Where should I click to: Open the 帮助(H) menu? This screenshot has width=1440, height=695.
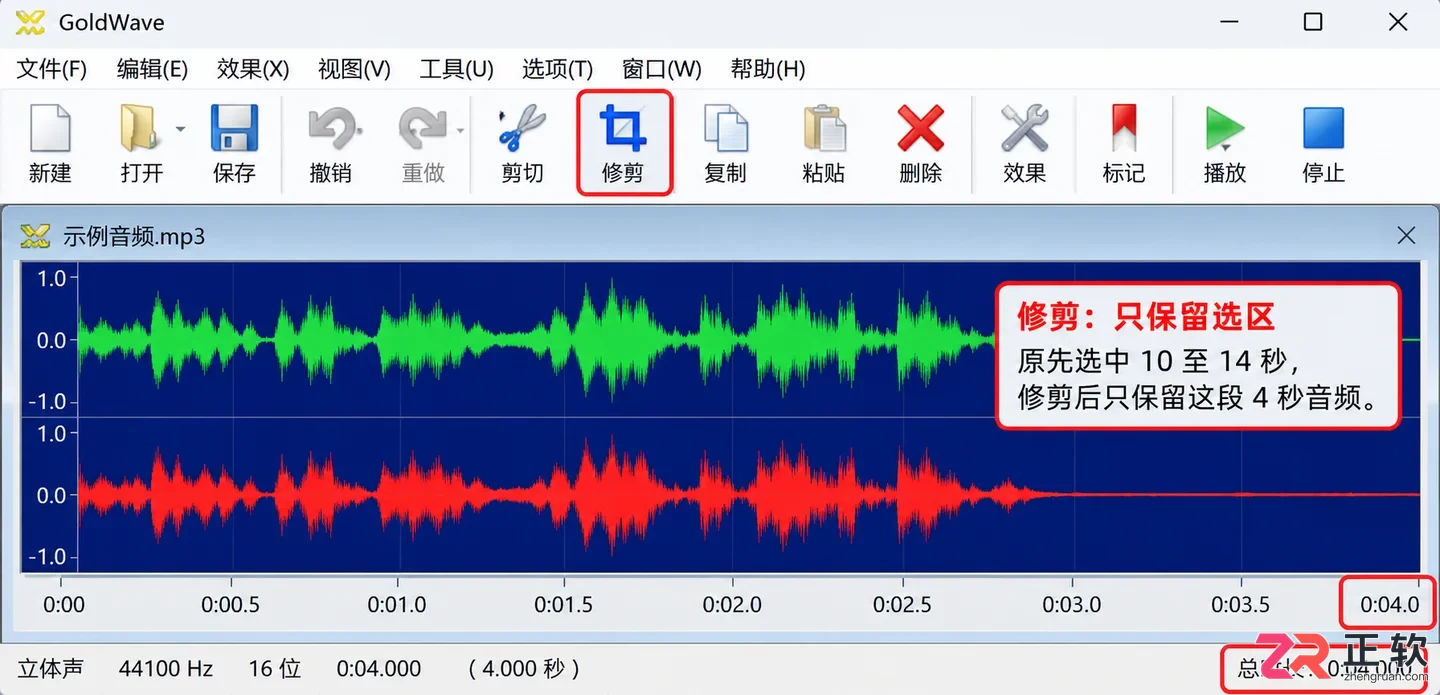point(768,69)
